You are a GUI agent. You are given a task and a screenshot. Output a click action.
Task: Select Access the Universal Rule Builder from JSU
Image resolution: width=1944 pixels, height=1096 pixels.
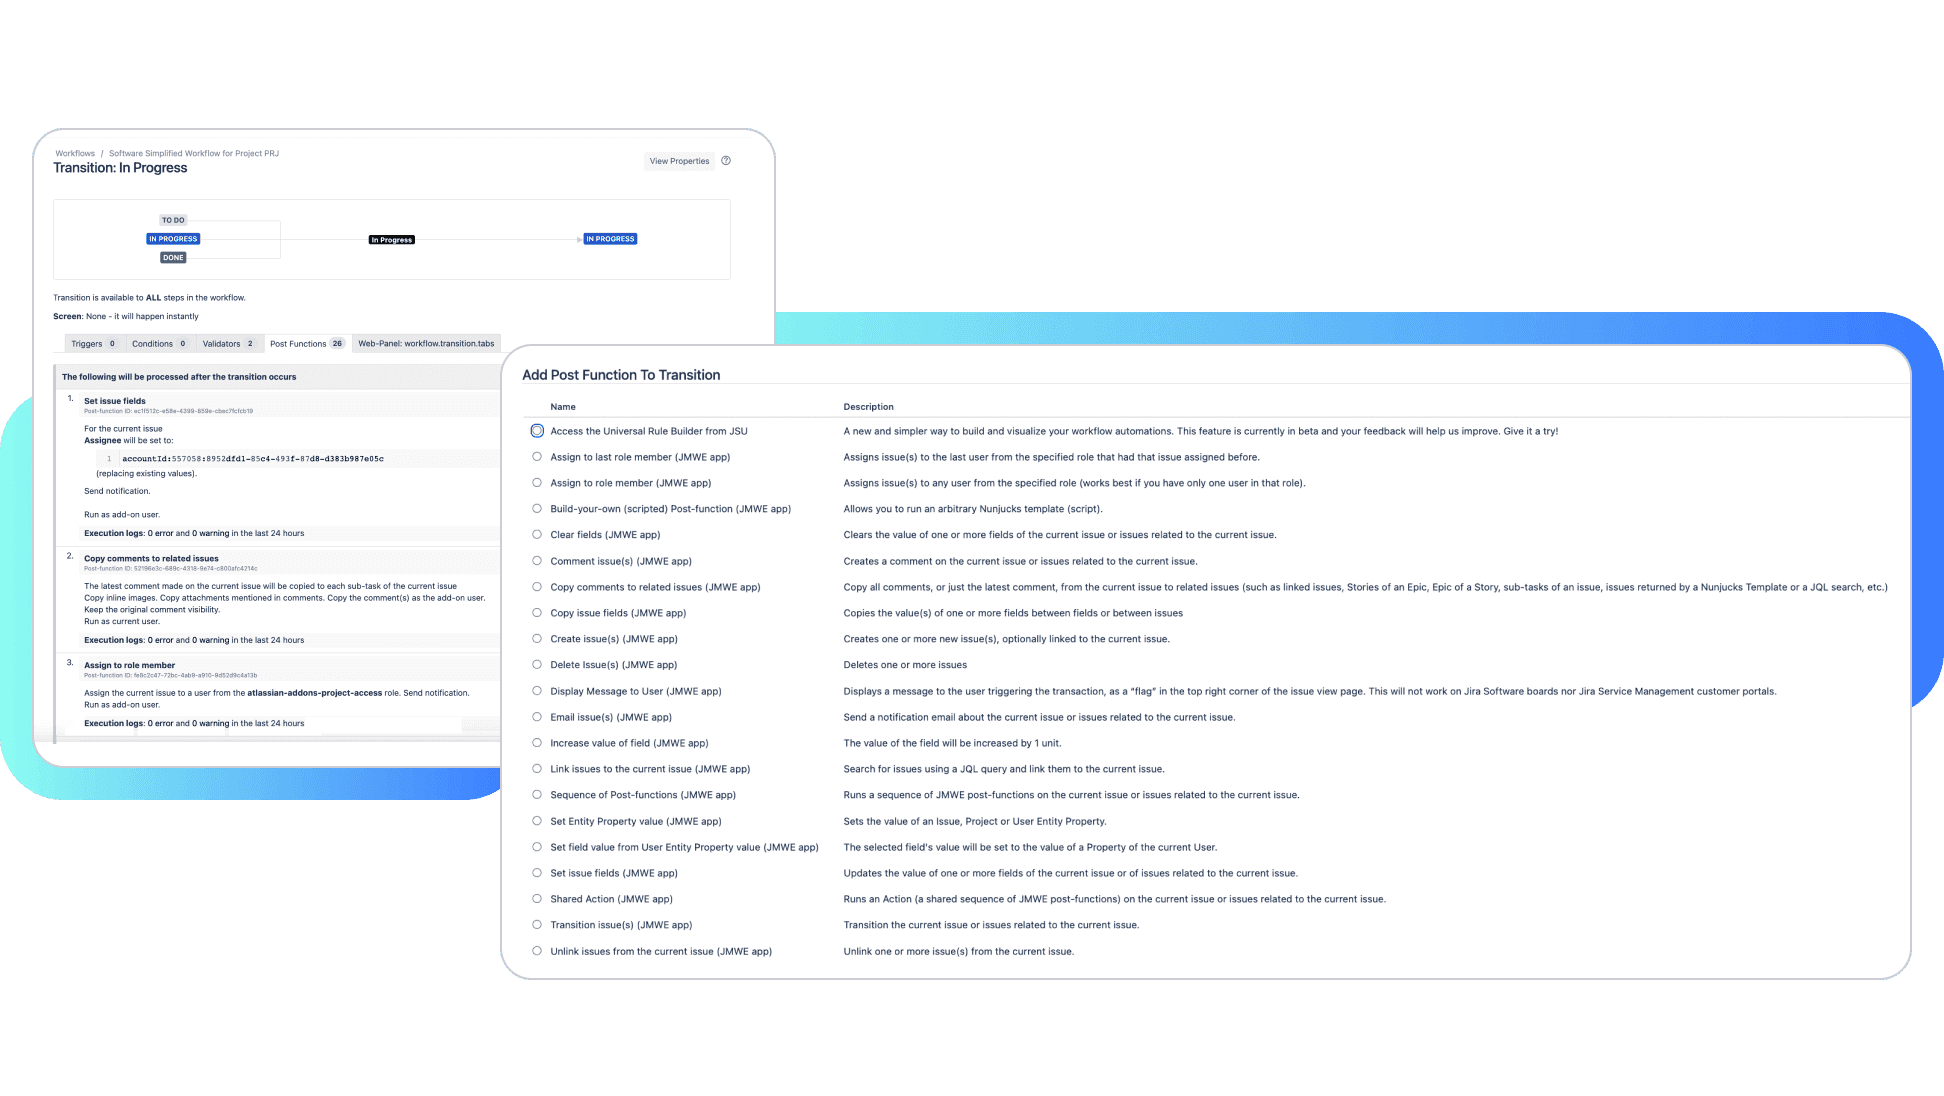537,431
